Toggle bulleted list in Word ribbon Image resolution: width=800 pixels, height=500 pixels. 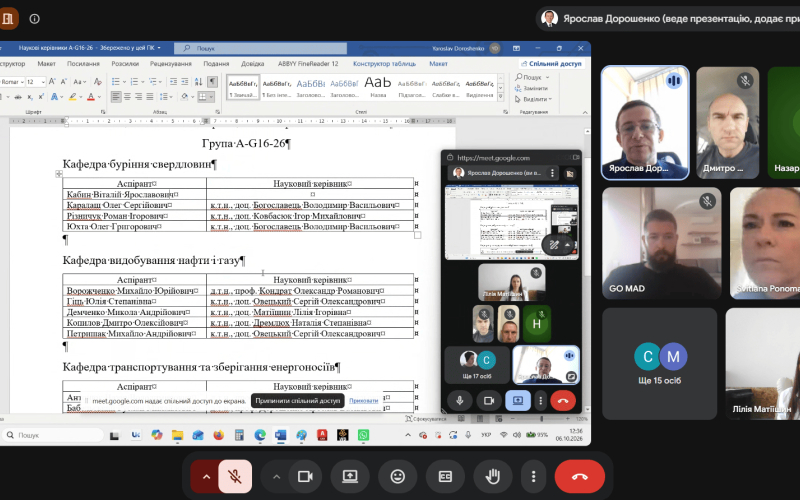coord(116,82)
